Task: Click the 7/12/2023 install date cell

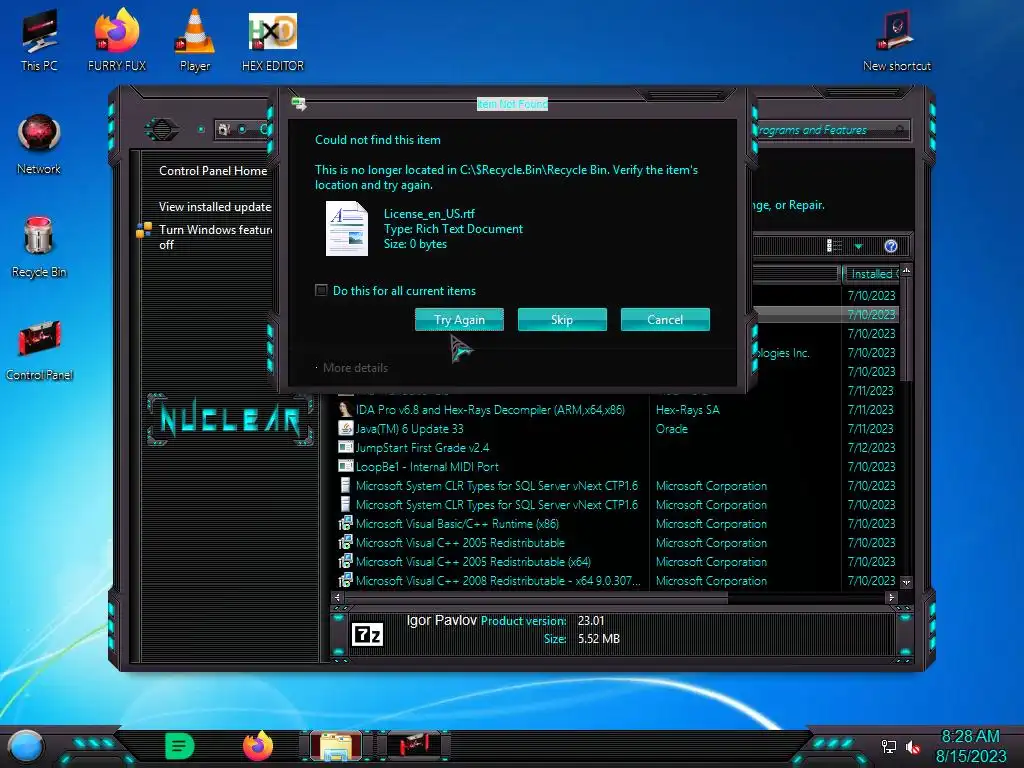Action: [x=871, y=447]
